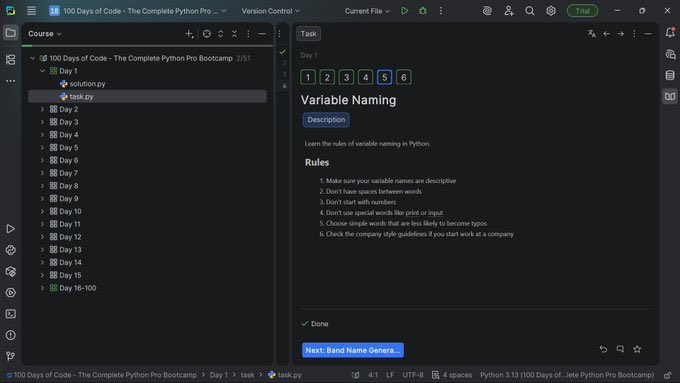
Task: Open Task panel options menu
Action: point(634,33)
